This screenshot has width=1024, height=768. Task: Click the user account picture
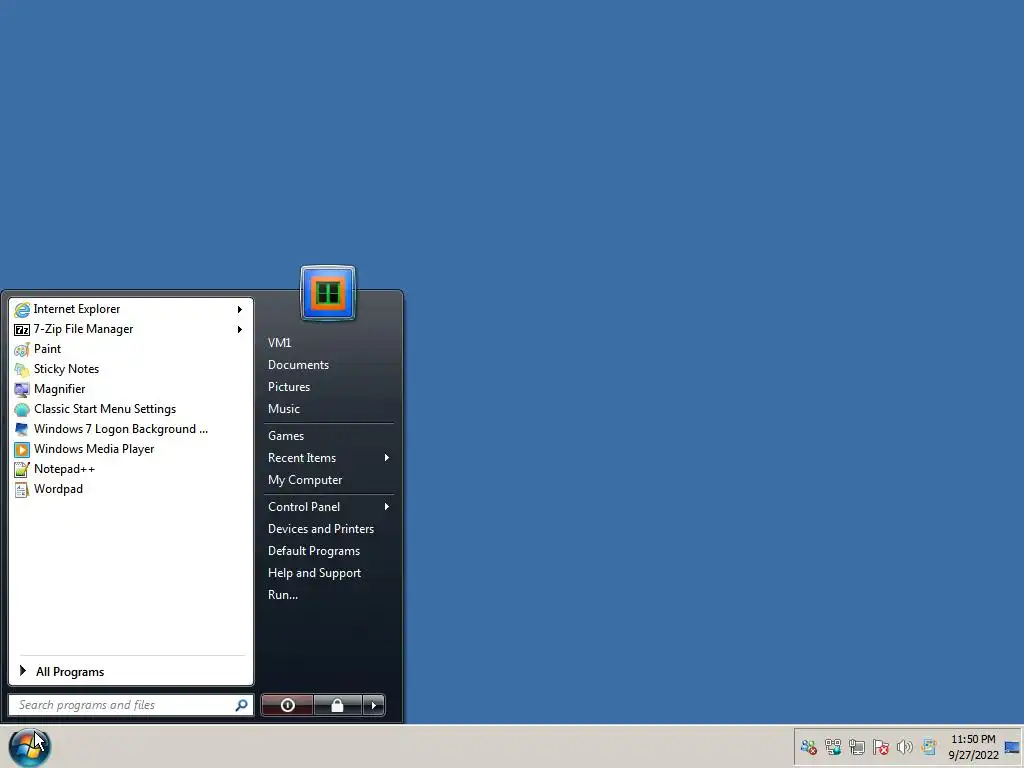328,293
